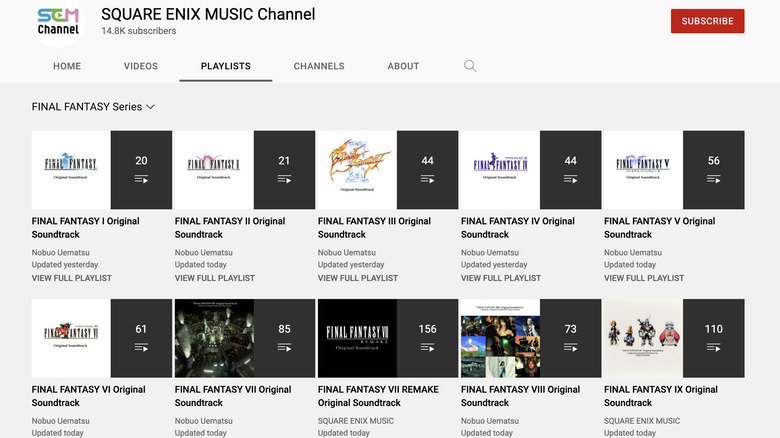Click playlist queue icon on FINAL FANTASY I
This screenshot has height=438, width=780.
tap(141, 179)
